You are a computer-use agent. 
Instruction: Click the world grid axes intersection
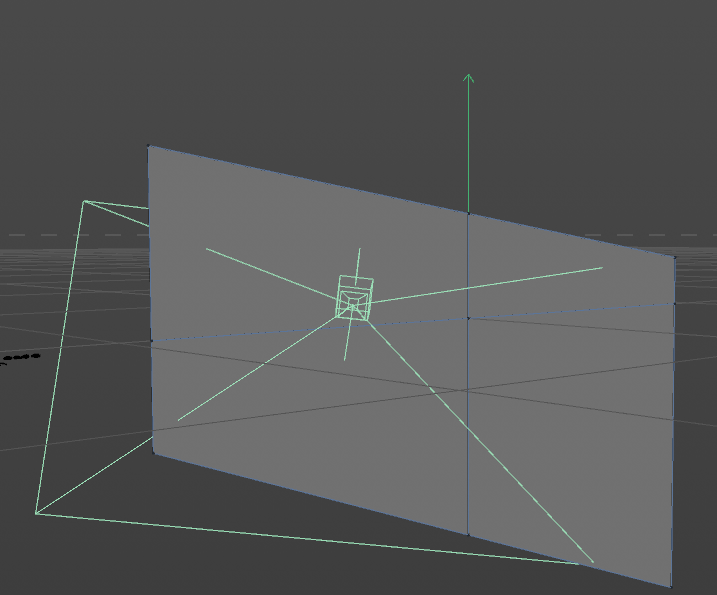(x=461, y=390)
